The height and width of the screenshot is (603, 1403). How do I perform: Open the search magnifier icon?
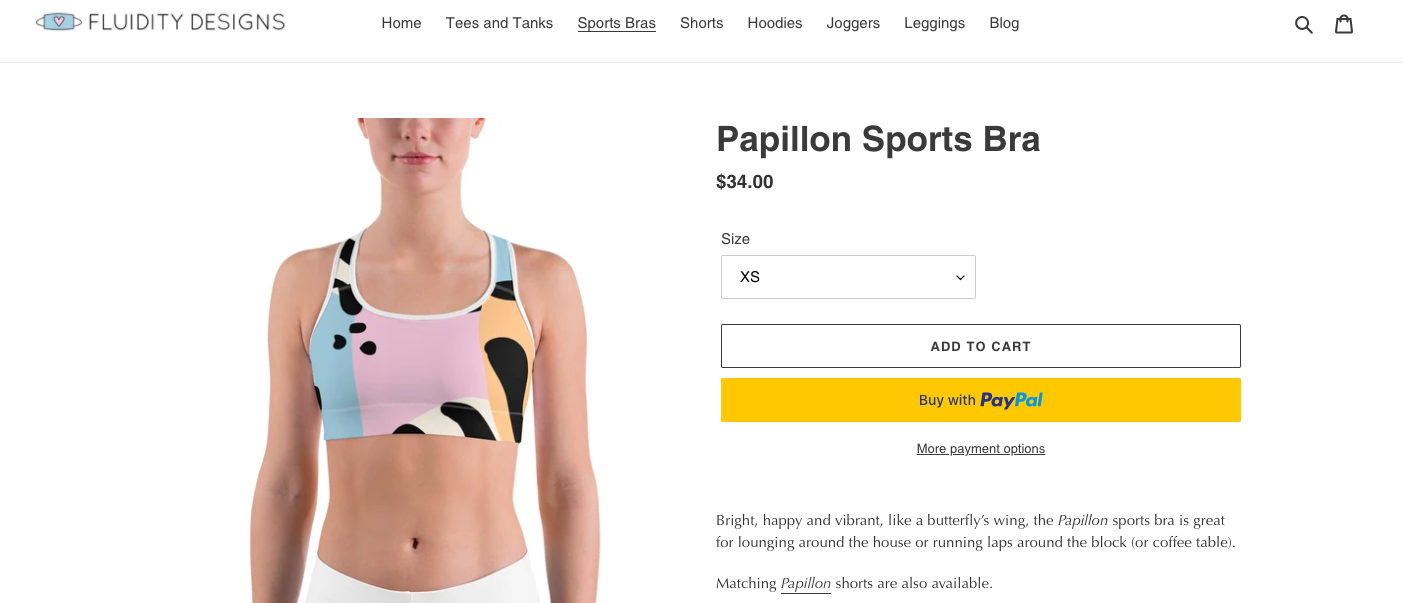click(x=1303, y=24)
